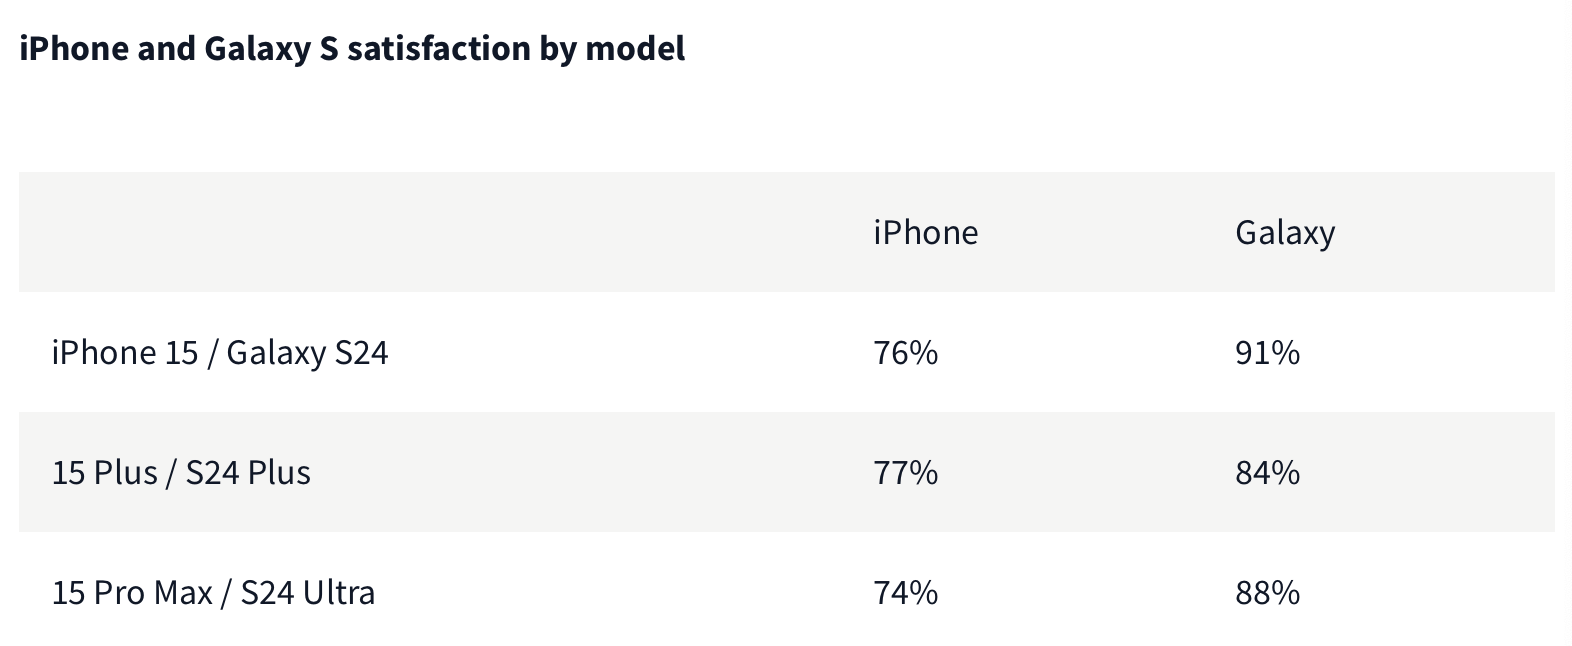Viewport: 1572px width, 646px height.
Task: Select the Galaxy column header
Action: coord(1285,233)
